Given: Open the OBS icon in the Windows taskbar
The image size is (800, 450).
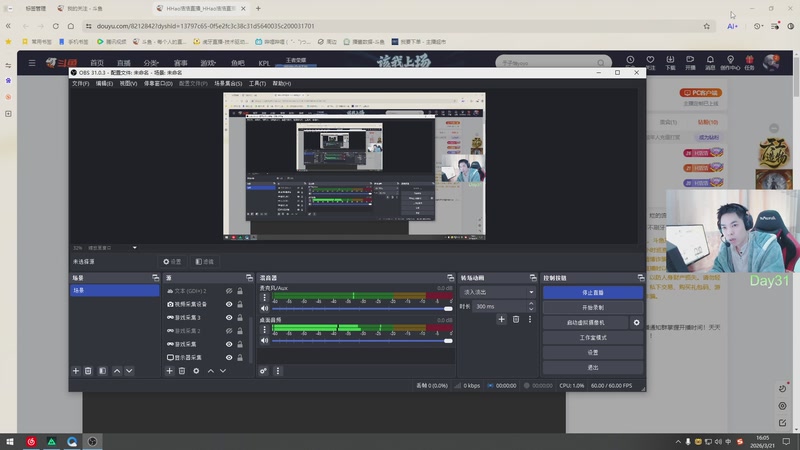Looking at the screenshot, I should [92, 441].
